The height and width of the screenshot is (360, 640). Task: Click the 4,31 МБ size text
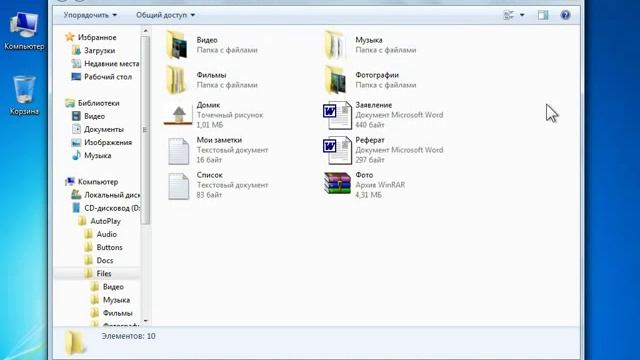tap(368, 195)
